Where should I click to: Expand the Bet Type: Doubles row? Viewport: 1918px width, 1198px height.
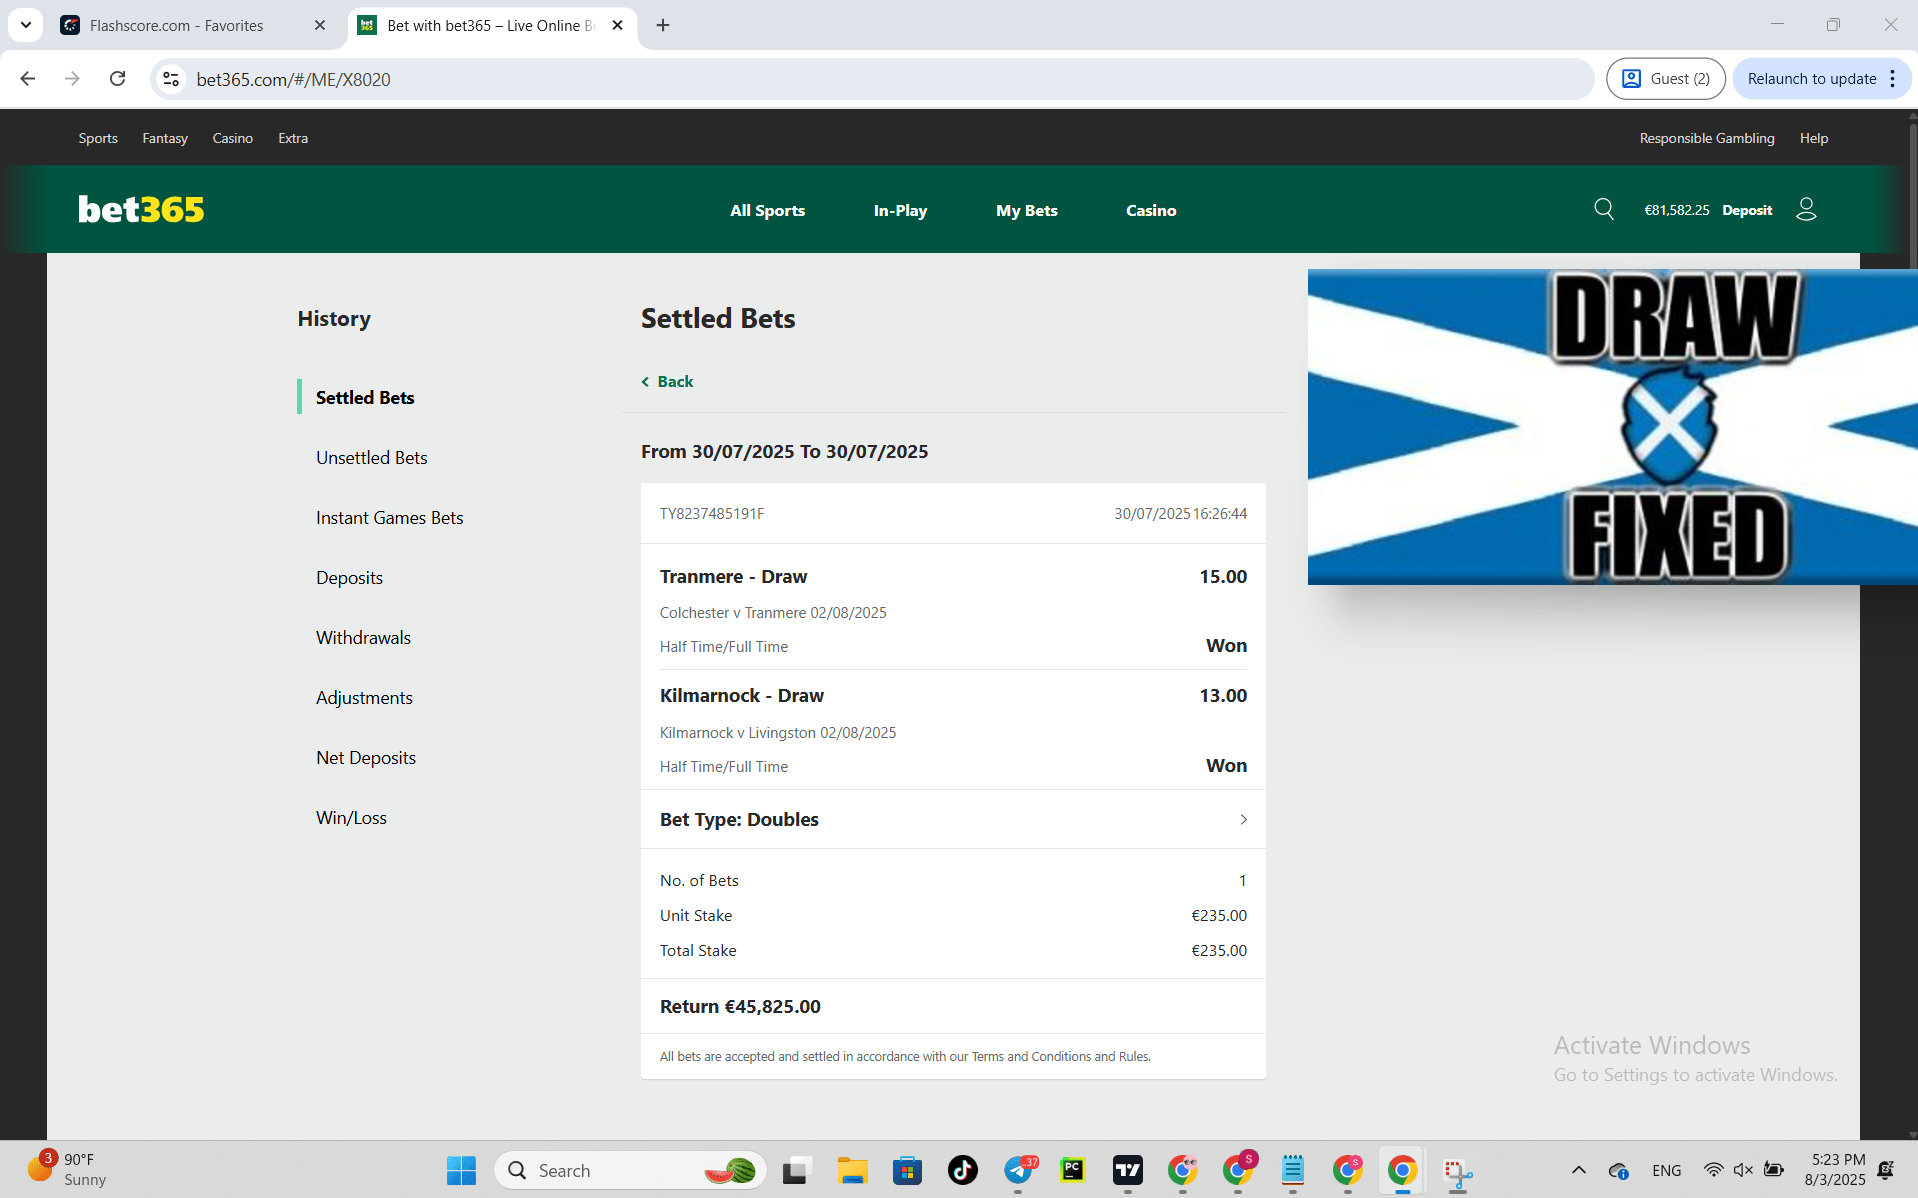tap(952, 819)
